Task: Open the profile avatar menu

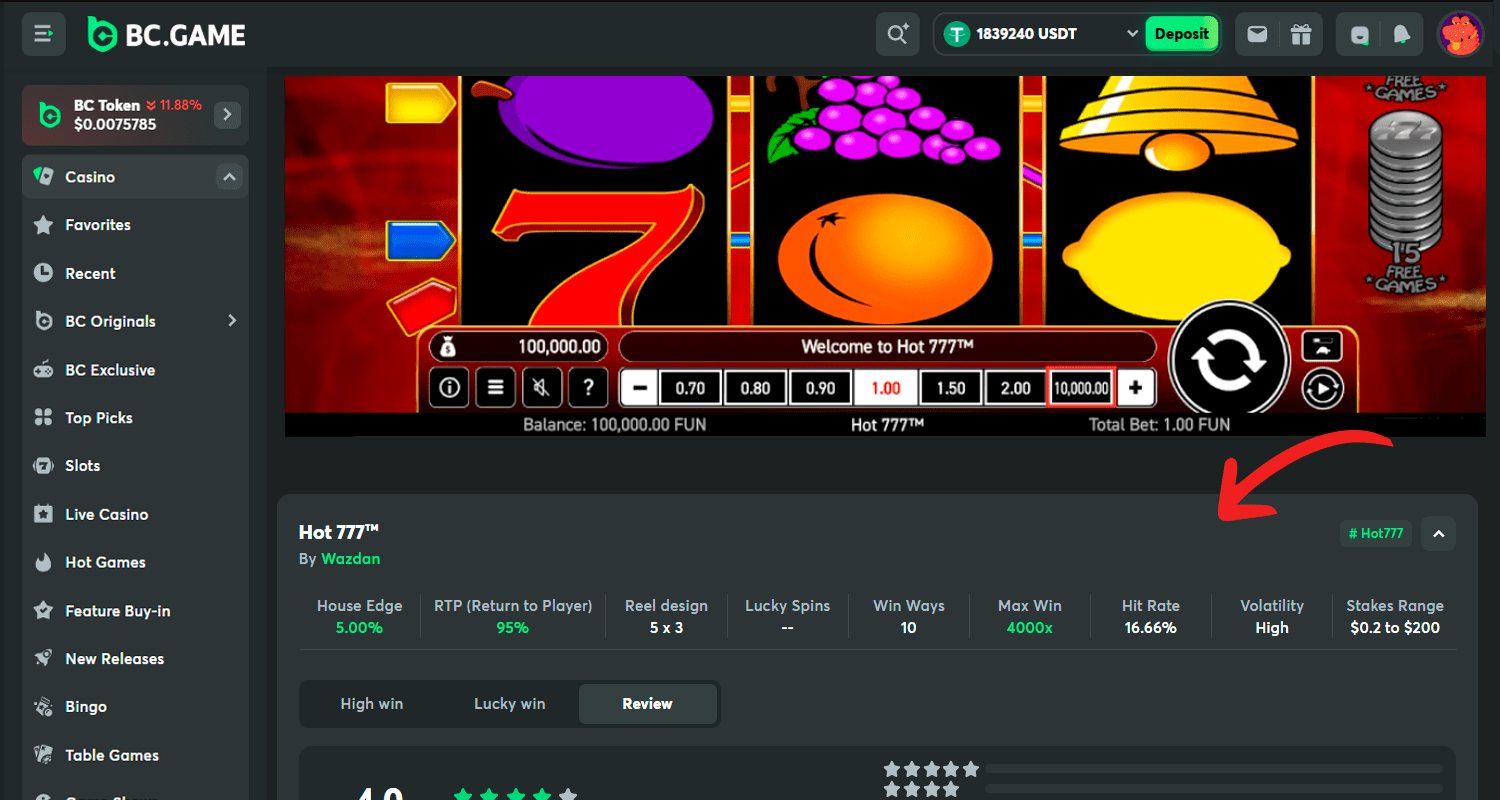Action: click(1461, 34)
